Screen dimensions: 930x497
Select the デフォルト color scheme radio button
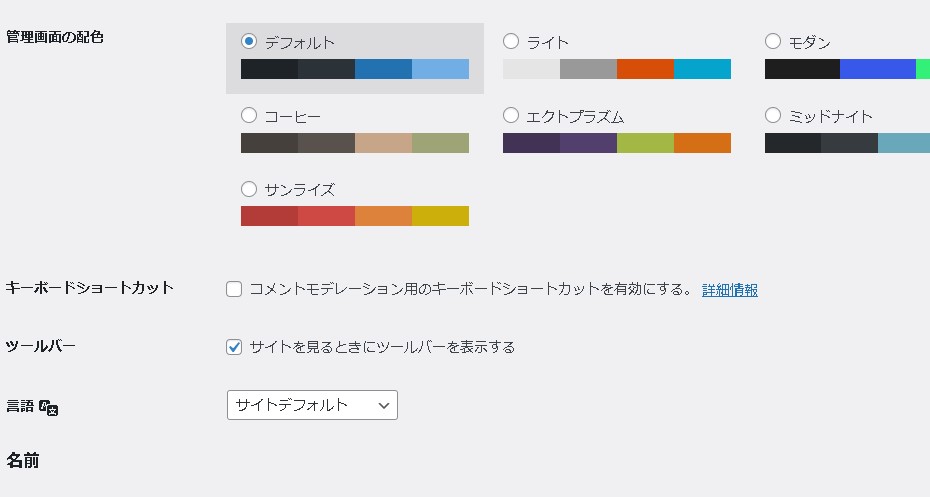(249, 42)
